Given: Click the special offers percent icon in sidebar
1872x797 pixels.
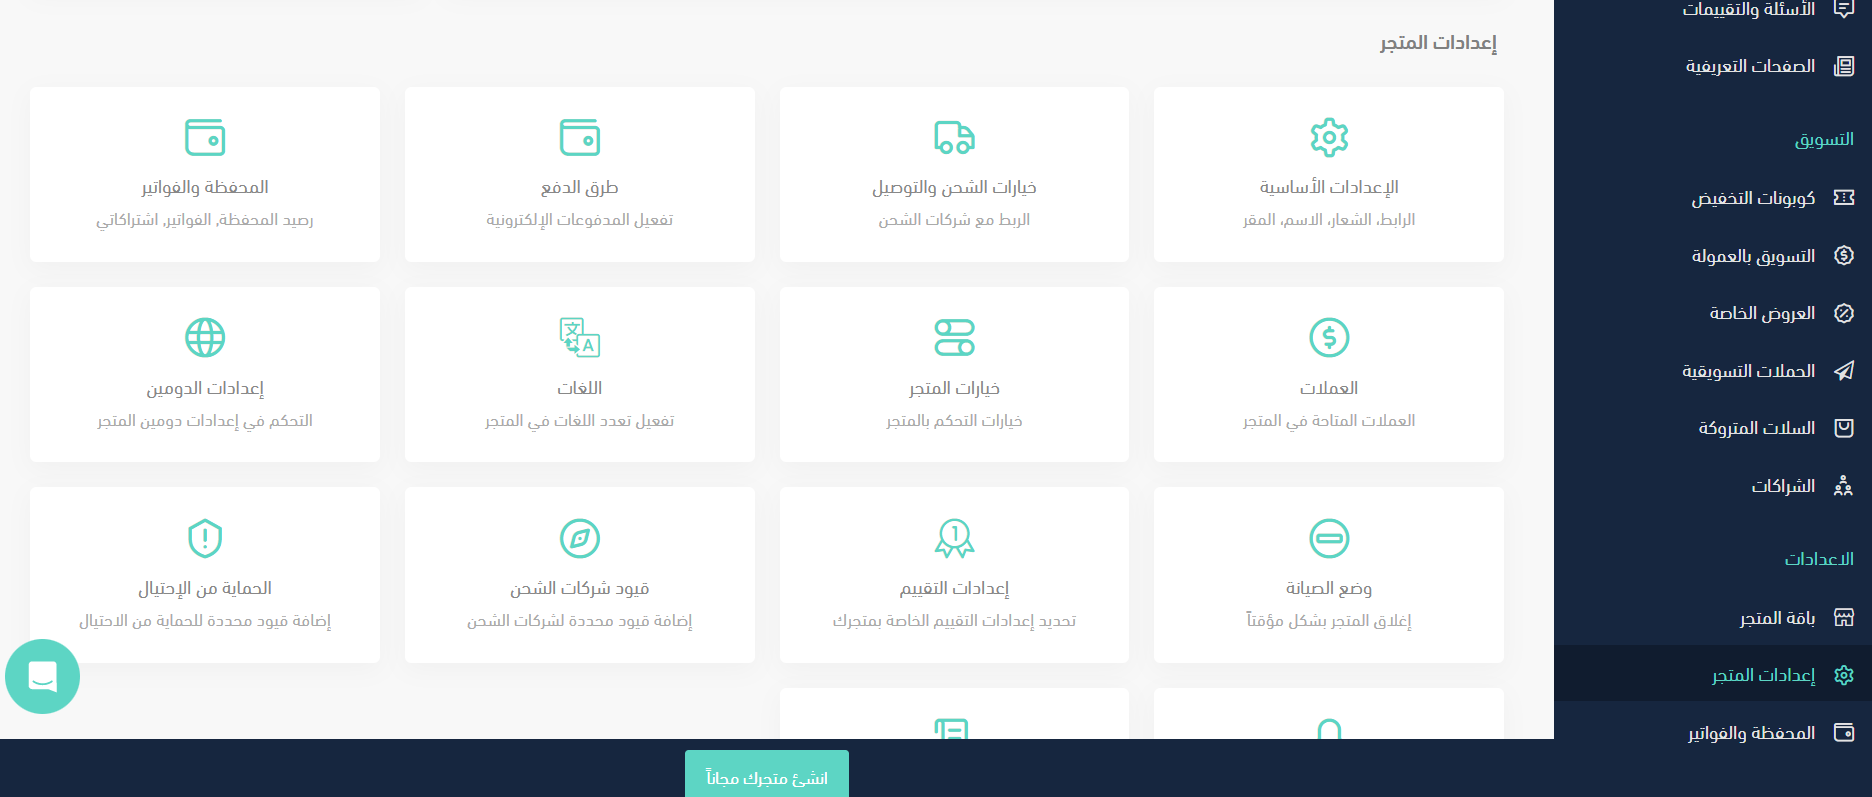Looking at the screenshot, I should tap(1844, 313).
